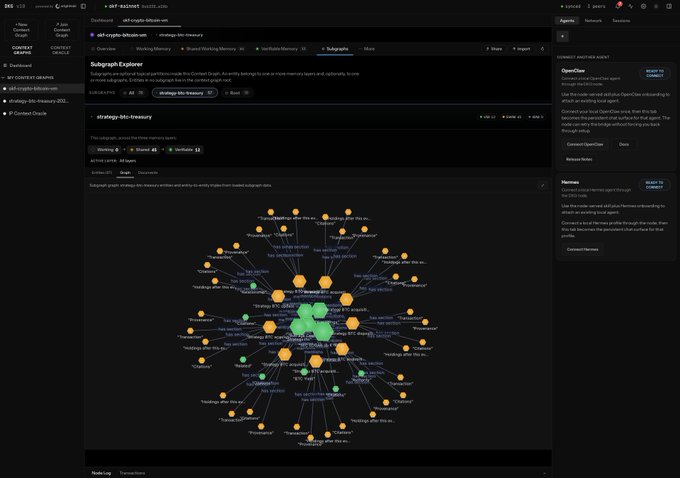Click the SWM 45 badge
This screenshot has width=680, height=478.
pyautogui.click(x=512, y=117)
